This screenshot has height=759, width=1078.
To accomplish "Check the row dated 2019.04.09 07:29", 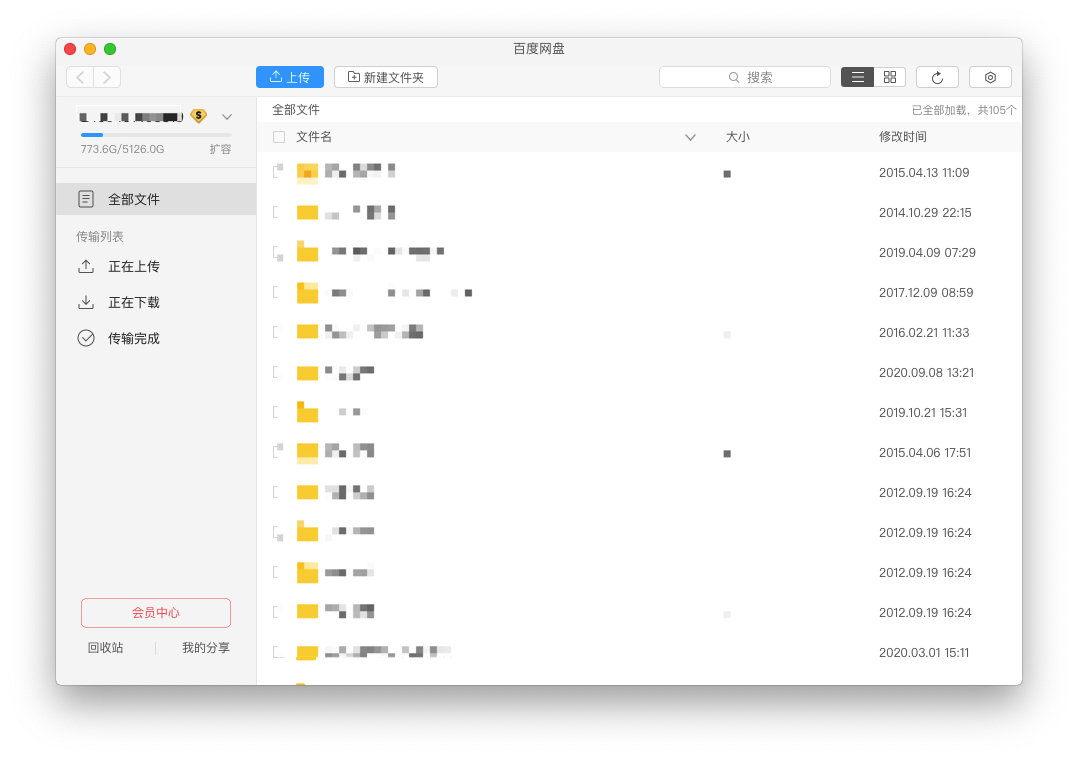I will click(x=278, y=252).
